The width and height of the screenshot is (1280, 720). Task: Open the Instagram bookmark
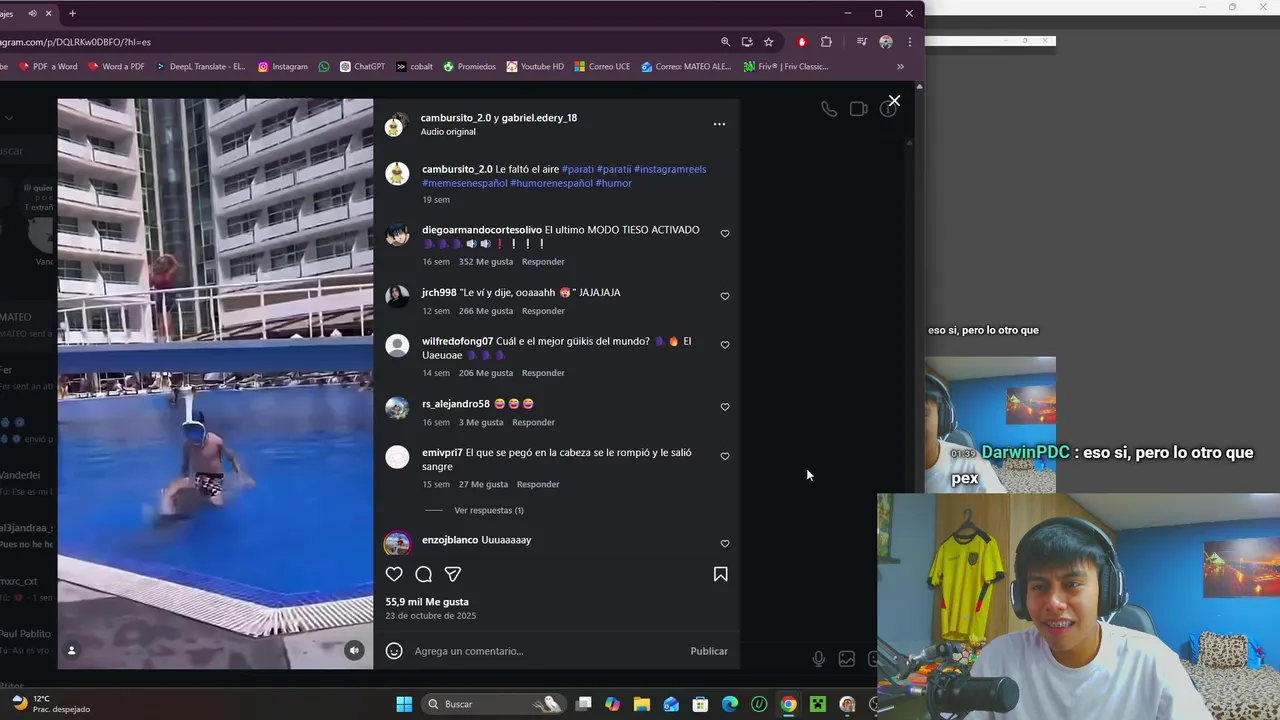283,67
